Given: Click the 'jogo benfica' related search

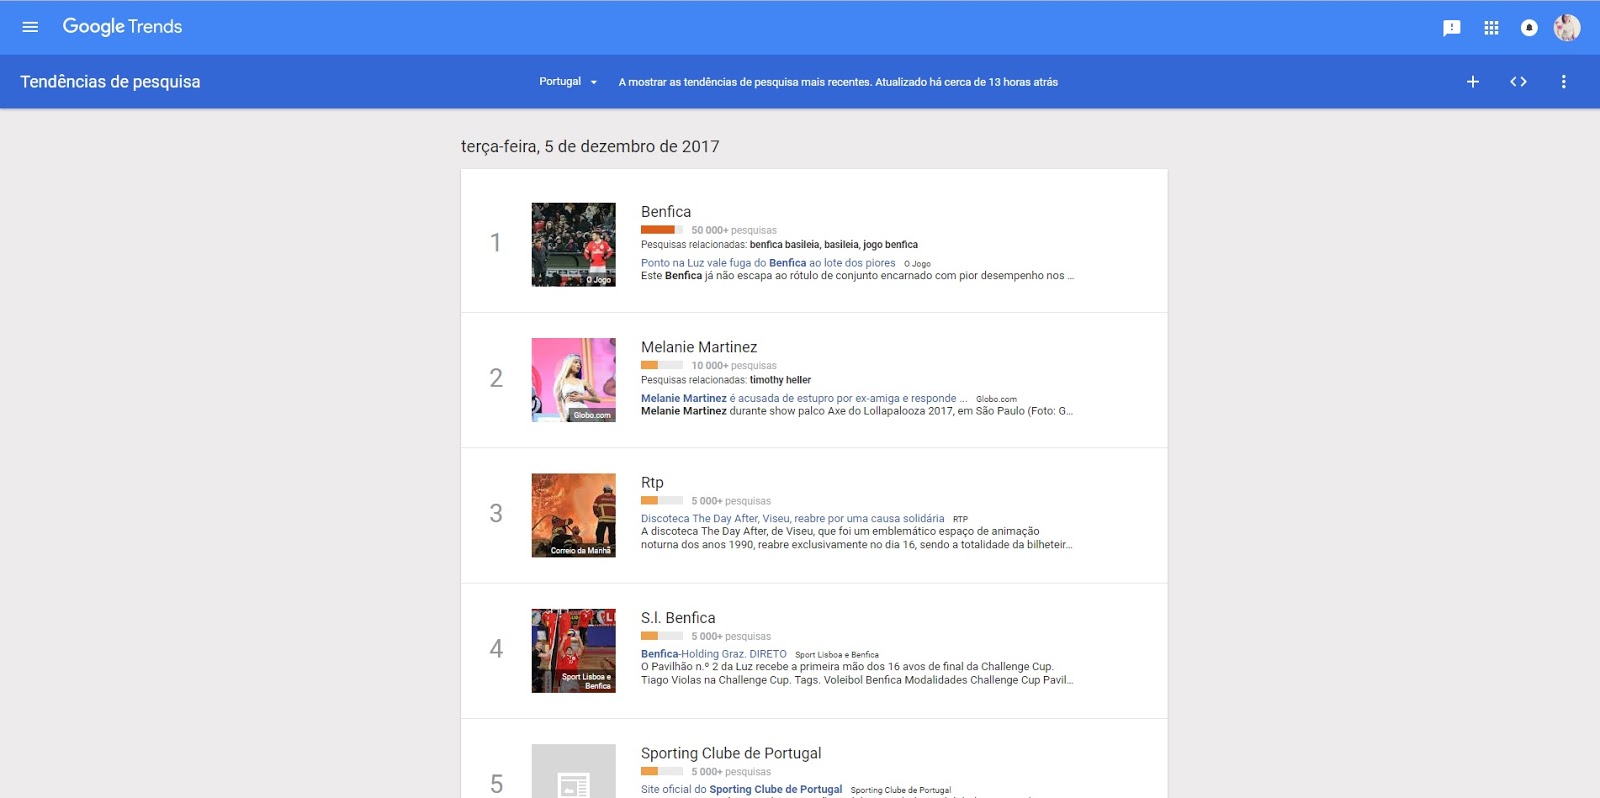Looking at the screenshot, I should click(x=890, y=245).
